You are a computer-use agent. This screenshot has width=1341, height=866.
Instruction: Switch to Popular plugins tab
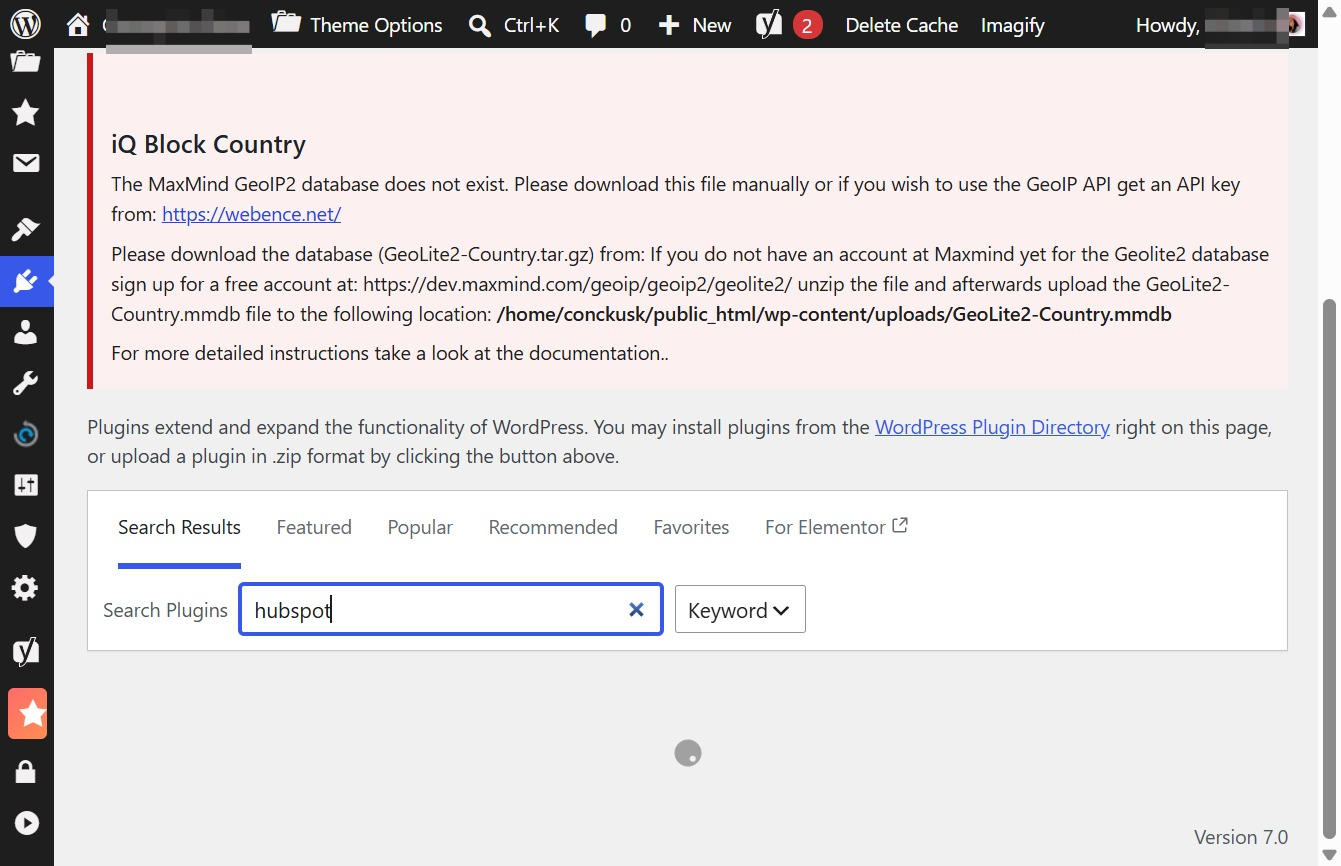click(420, 527)
